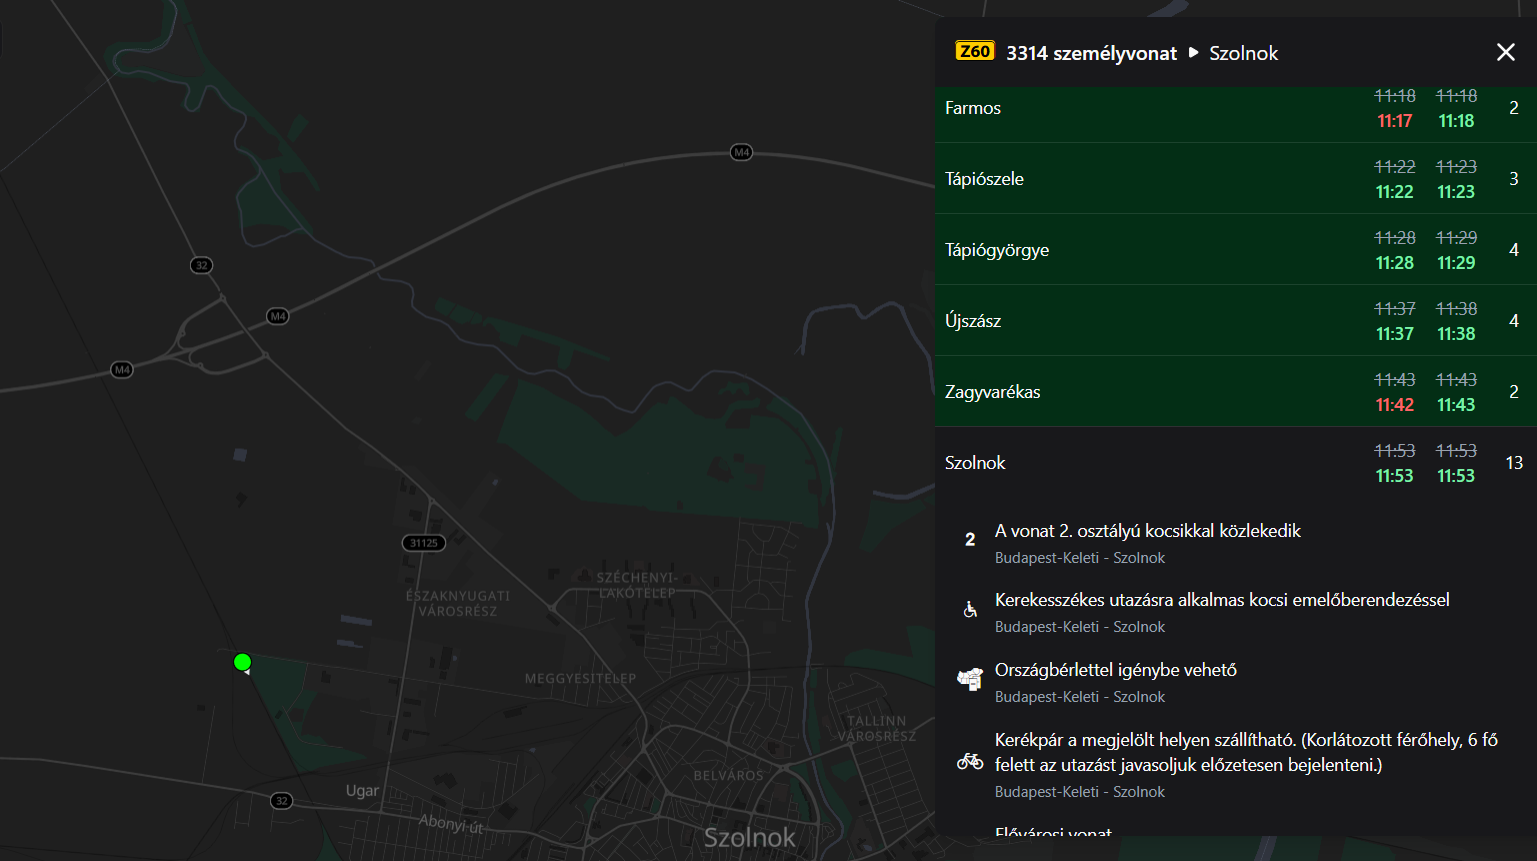Click the 31125 road number badge

coord(423,543)
